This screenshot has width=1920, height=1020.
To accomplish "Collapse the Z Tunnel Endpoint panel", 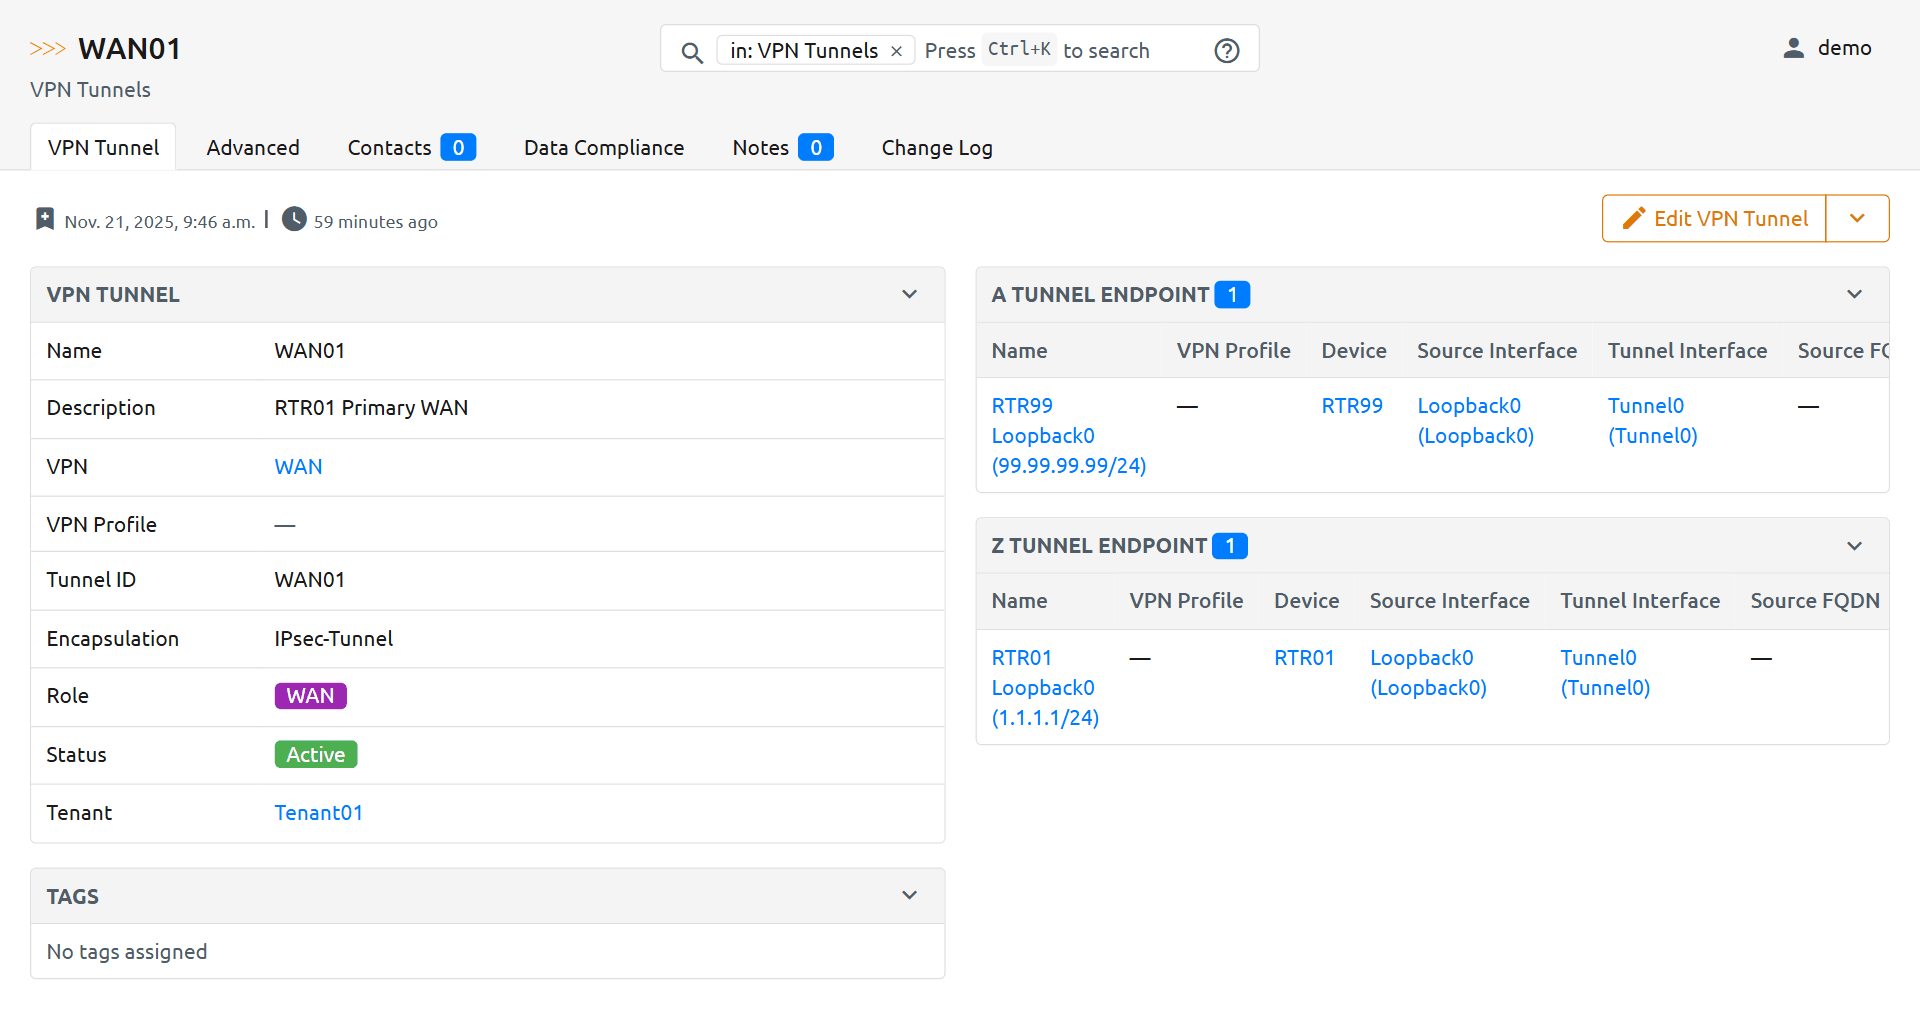I will (x=1854, y=546).
